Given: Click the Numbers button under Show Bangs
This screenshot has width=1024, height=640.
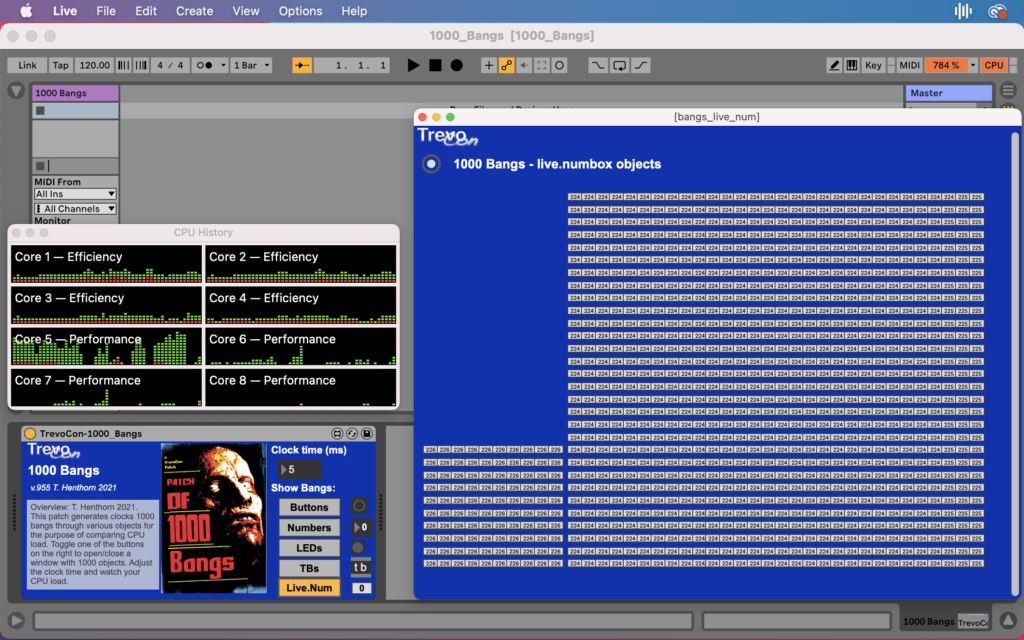Looking at the screenshot, I should [309, 528].
